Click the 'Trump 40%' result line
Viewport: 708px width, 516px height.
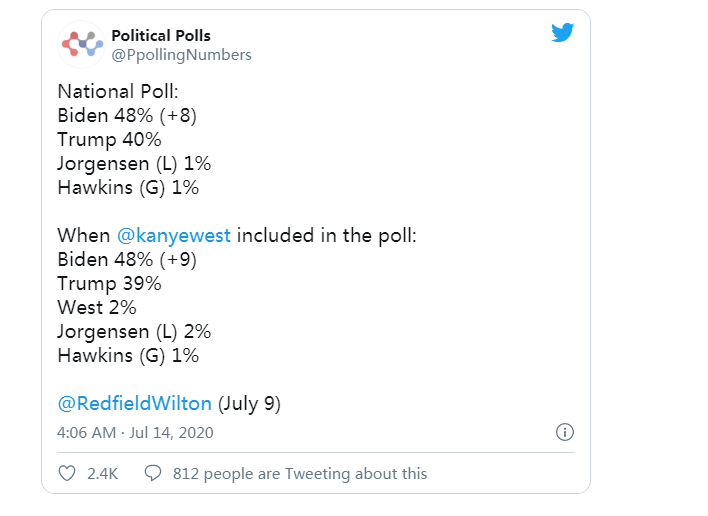[109, 139]
